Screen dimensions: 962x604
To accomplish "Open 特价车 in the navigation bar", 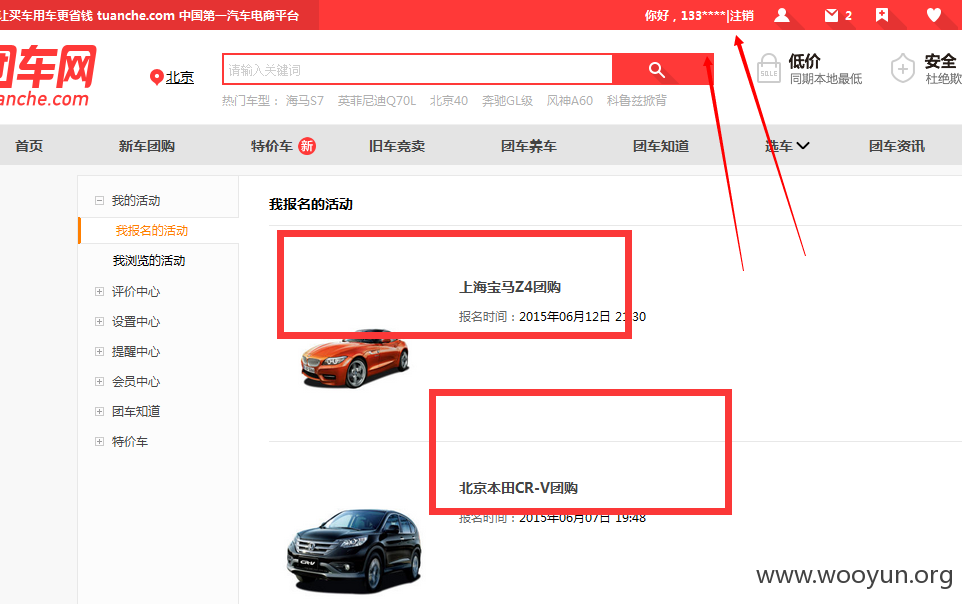I will [272, 146].
